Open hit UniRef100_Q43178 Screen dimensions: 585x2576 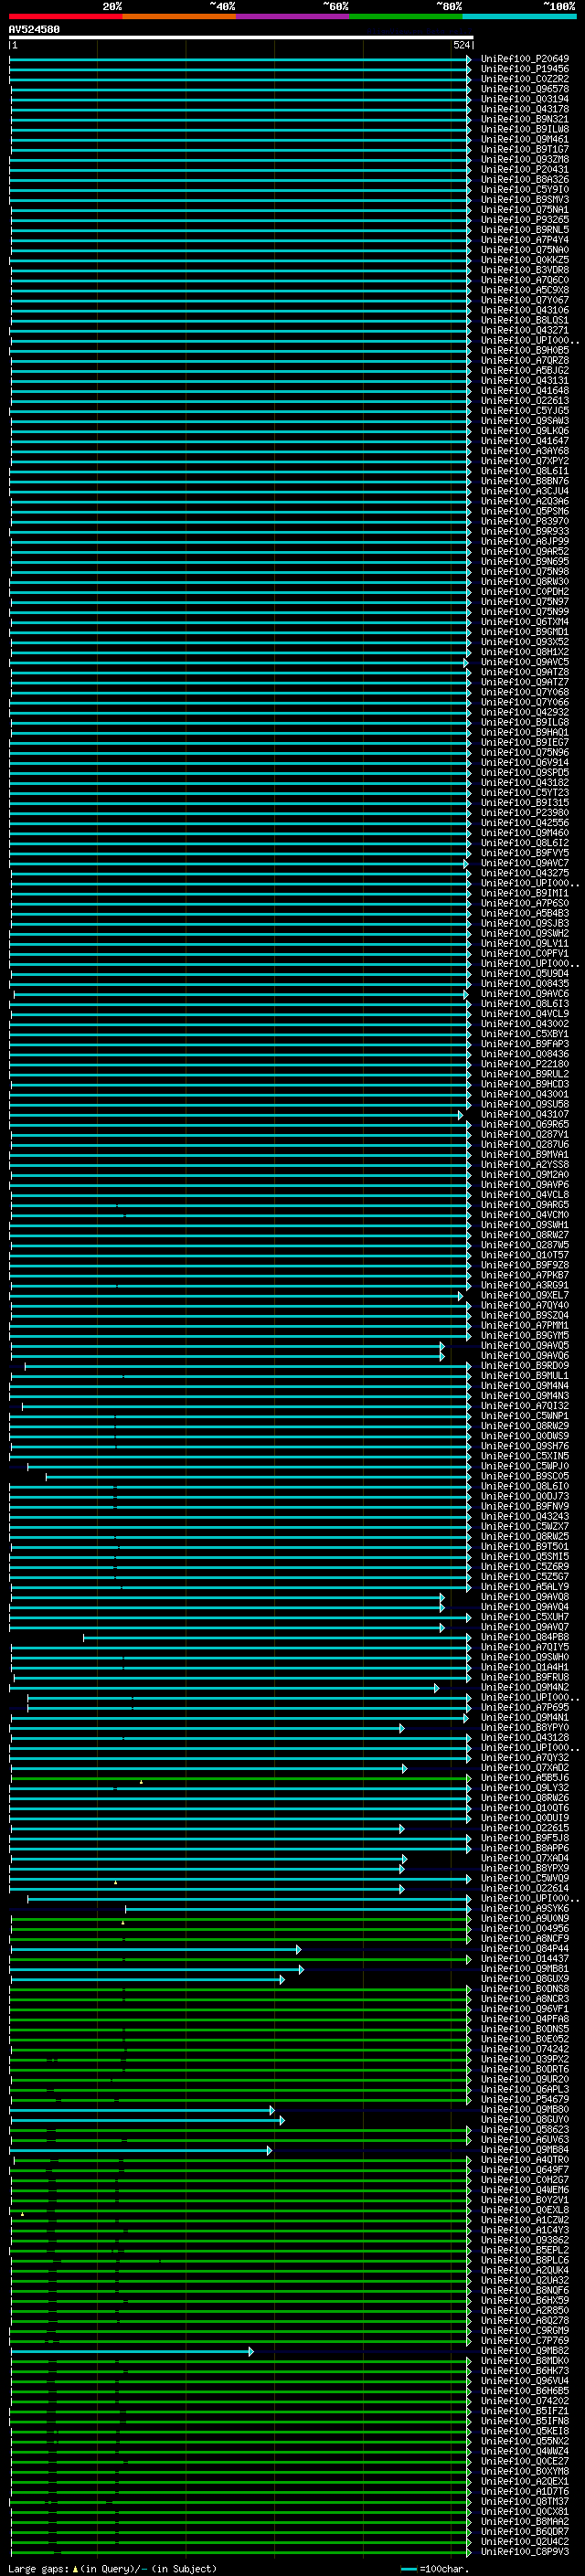[525, 109]
